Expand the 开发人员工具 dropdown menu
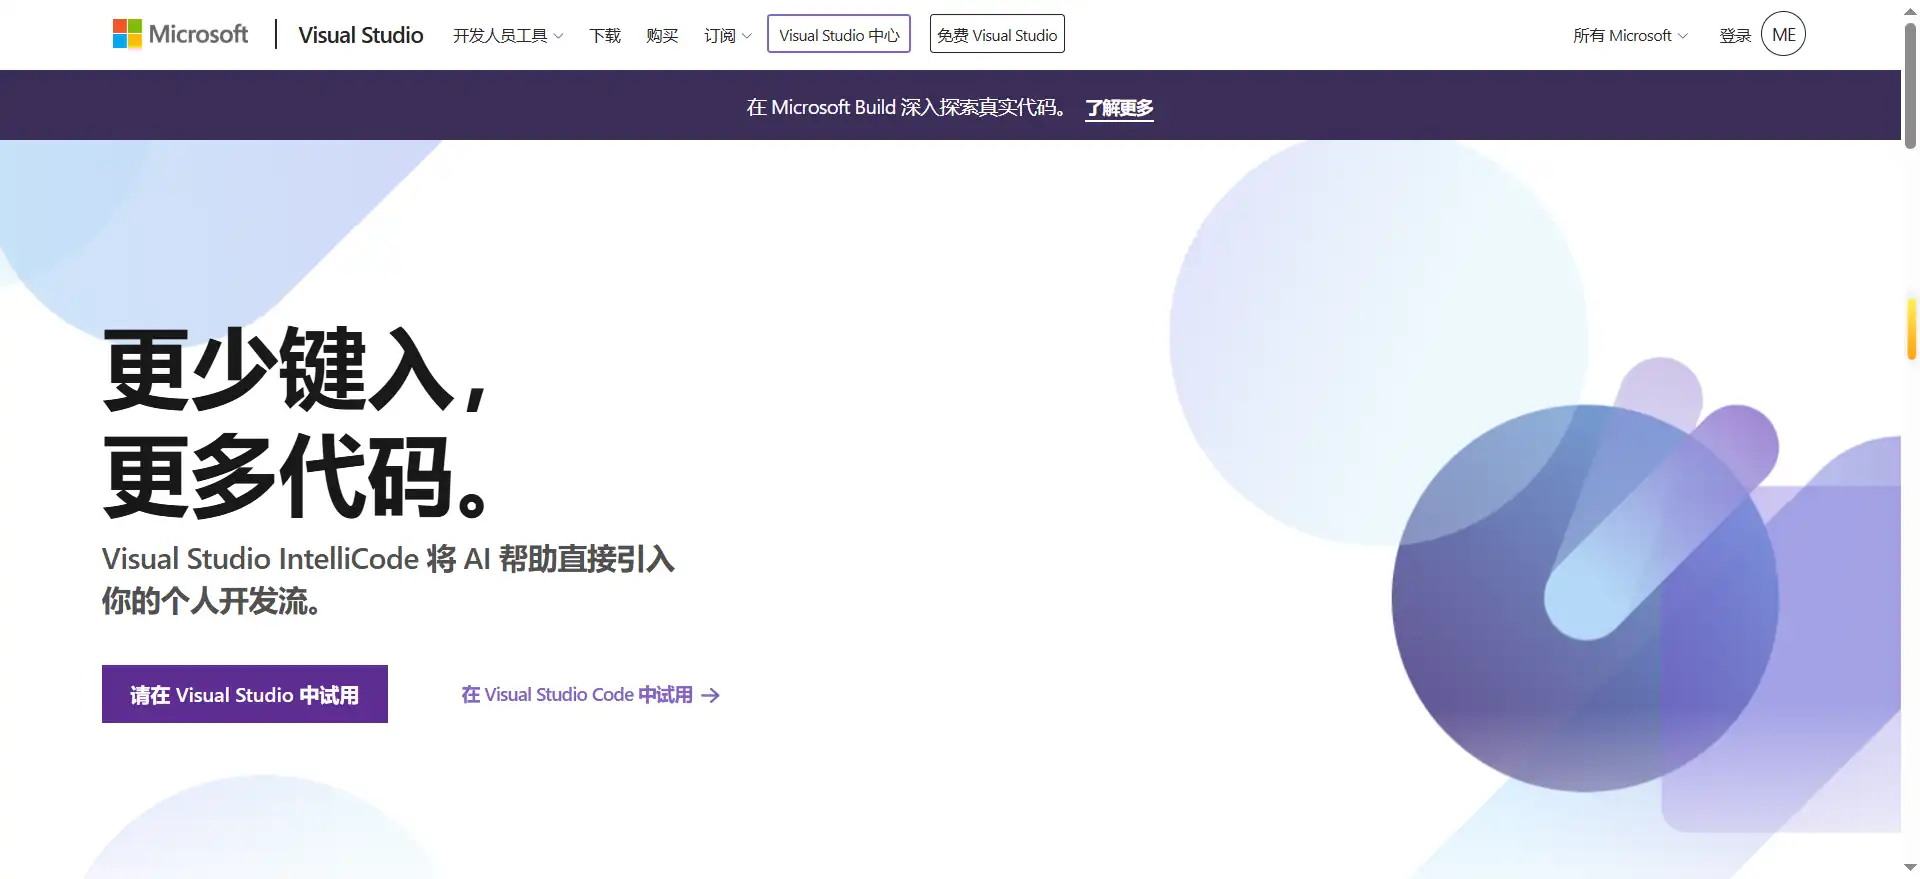Viewport: 1920px width, 879px height. click(x=508, y=35)
